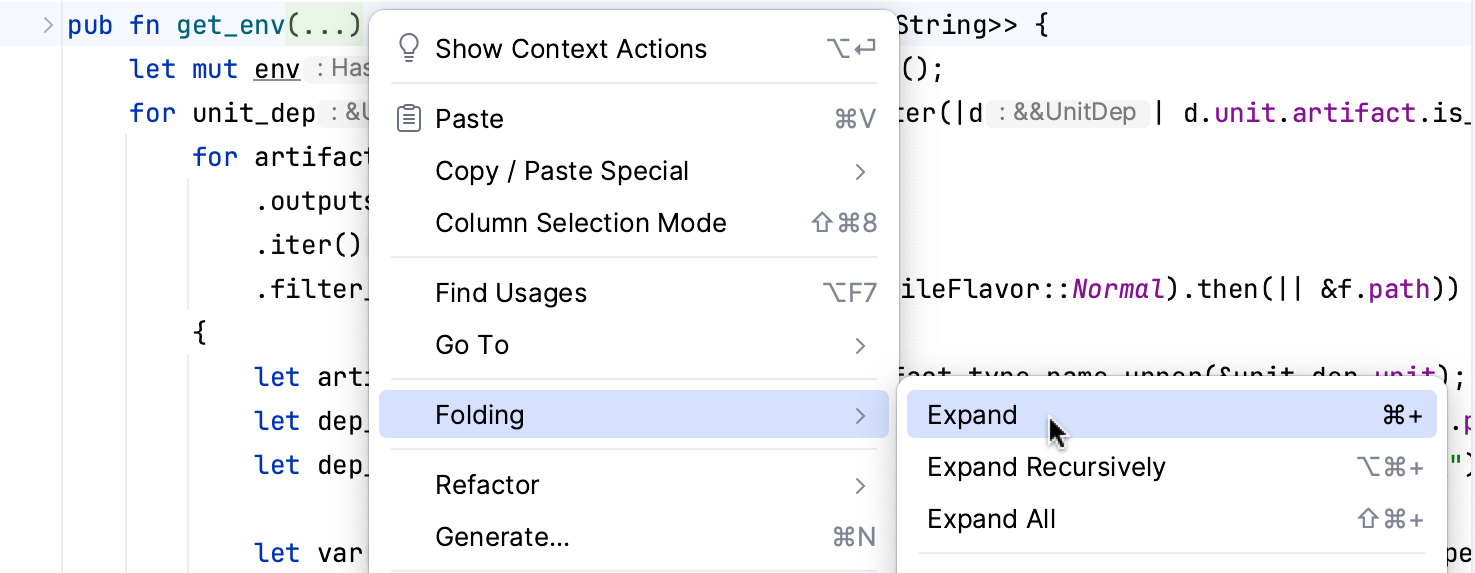Open the Copy / Paste Special submenu arrow
Viewport: 1475px width, 573px height.
point(860,172)
